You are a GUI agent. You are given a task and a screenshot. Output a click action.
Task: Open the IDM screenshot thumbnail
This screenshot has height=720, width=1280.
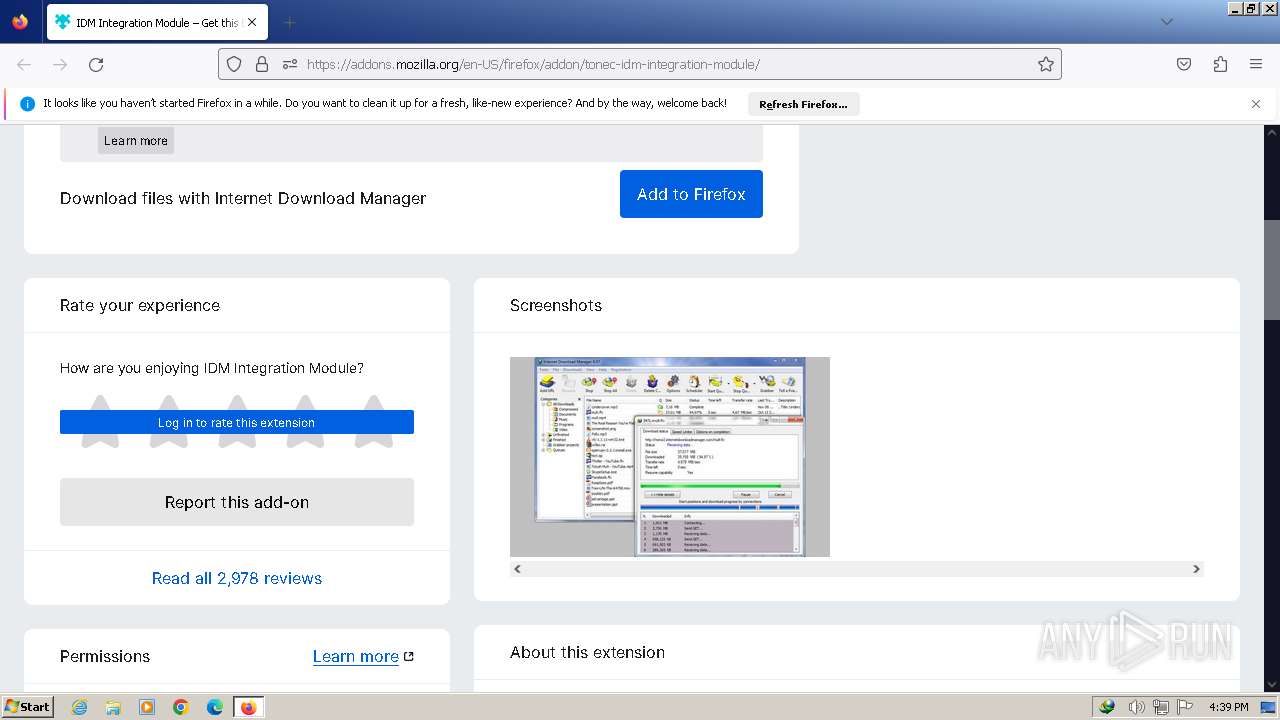[670, 457]
